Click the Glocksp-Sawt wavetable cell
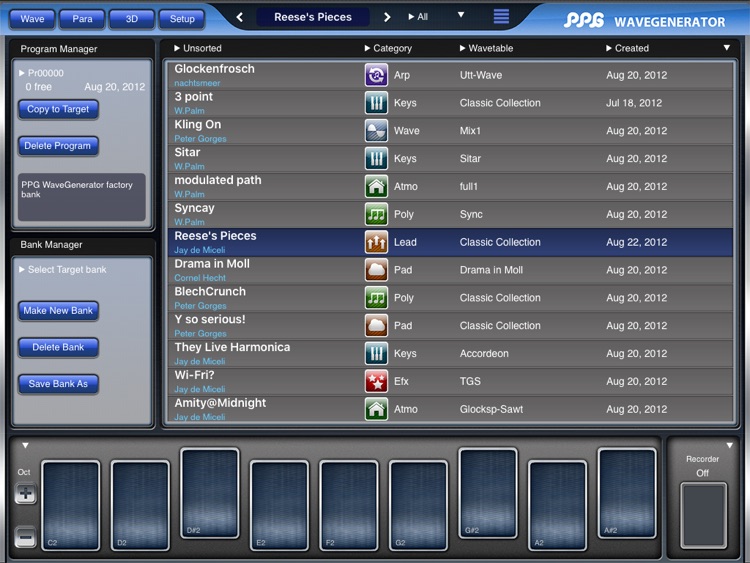750x563 pixels. point(491,409)
